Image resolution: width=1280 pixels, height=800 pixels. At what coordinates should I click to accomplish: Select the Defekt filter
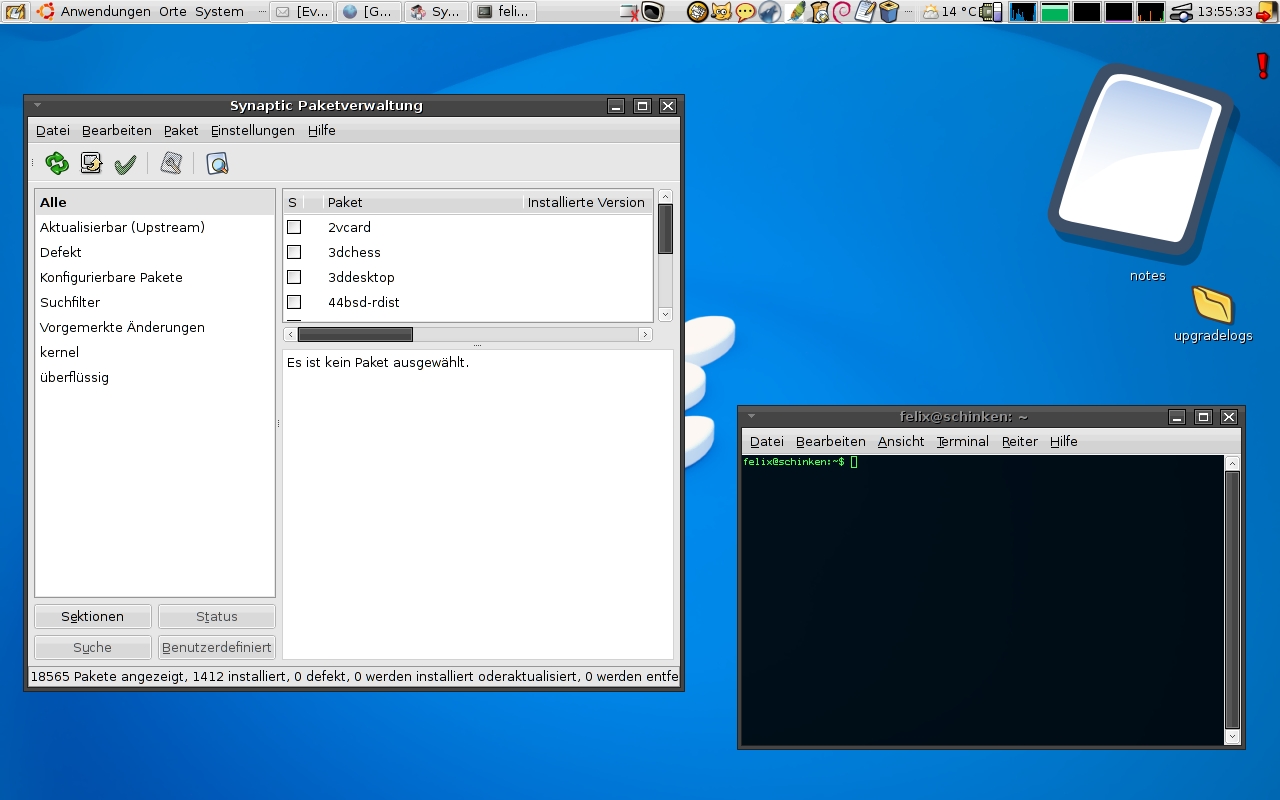pyautogui.click(x=155, y=252)
